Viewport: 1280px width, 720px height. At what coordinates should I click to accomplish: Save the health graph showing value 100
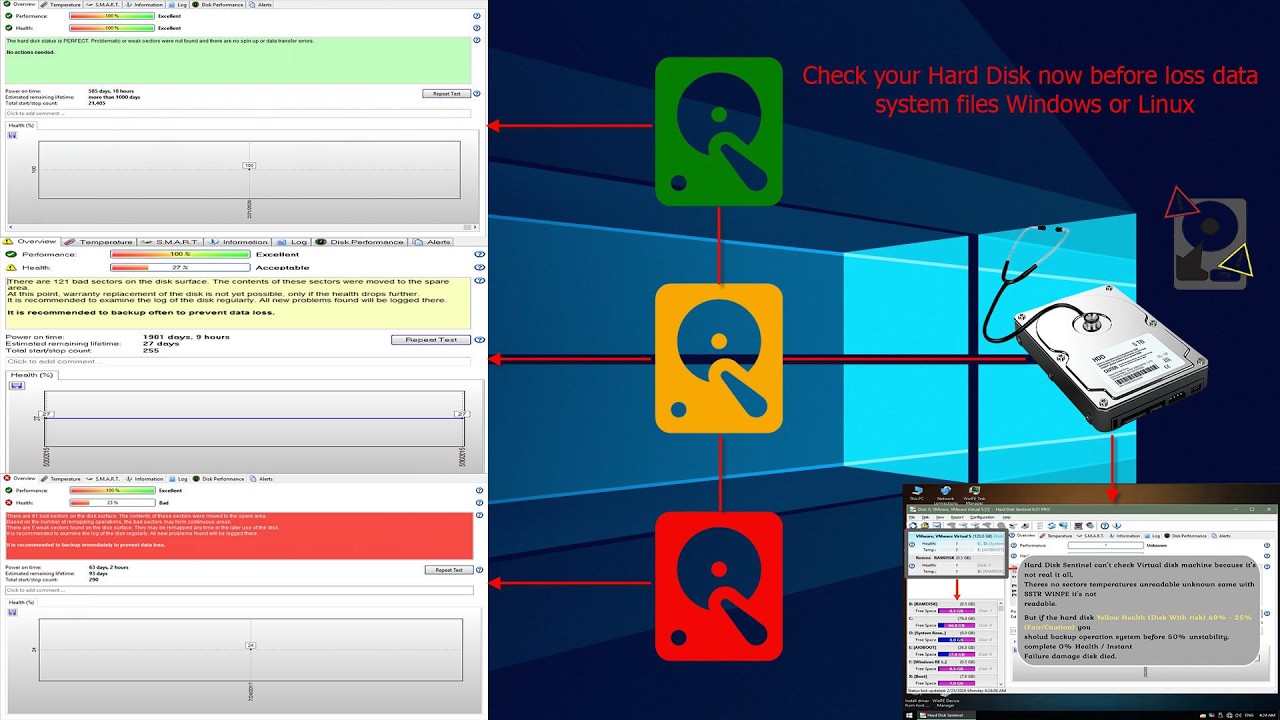click(13, 134)
